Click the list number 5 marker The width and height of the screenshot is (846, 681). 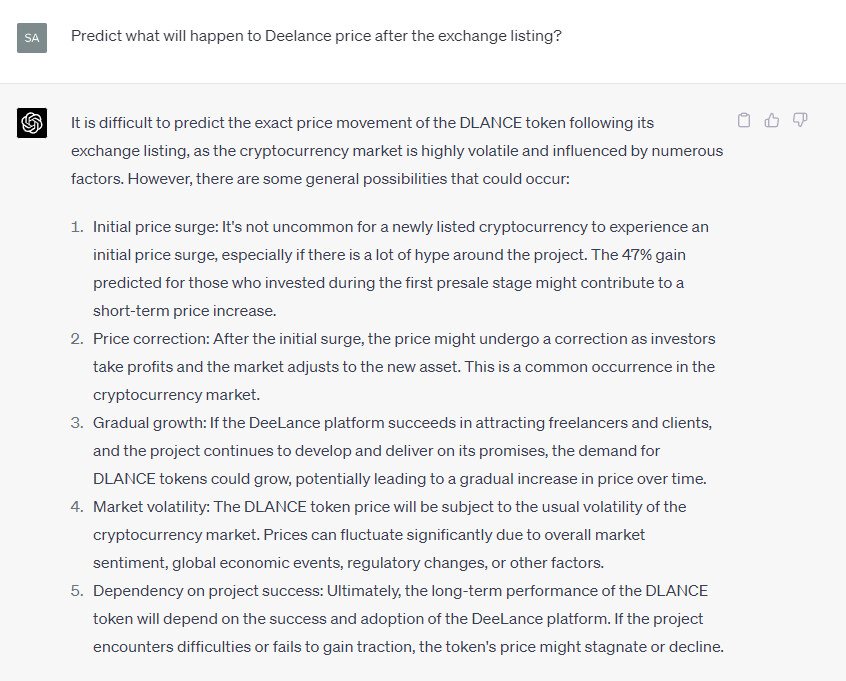tap(77, 591)
